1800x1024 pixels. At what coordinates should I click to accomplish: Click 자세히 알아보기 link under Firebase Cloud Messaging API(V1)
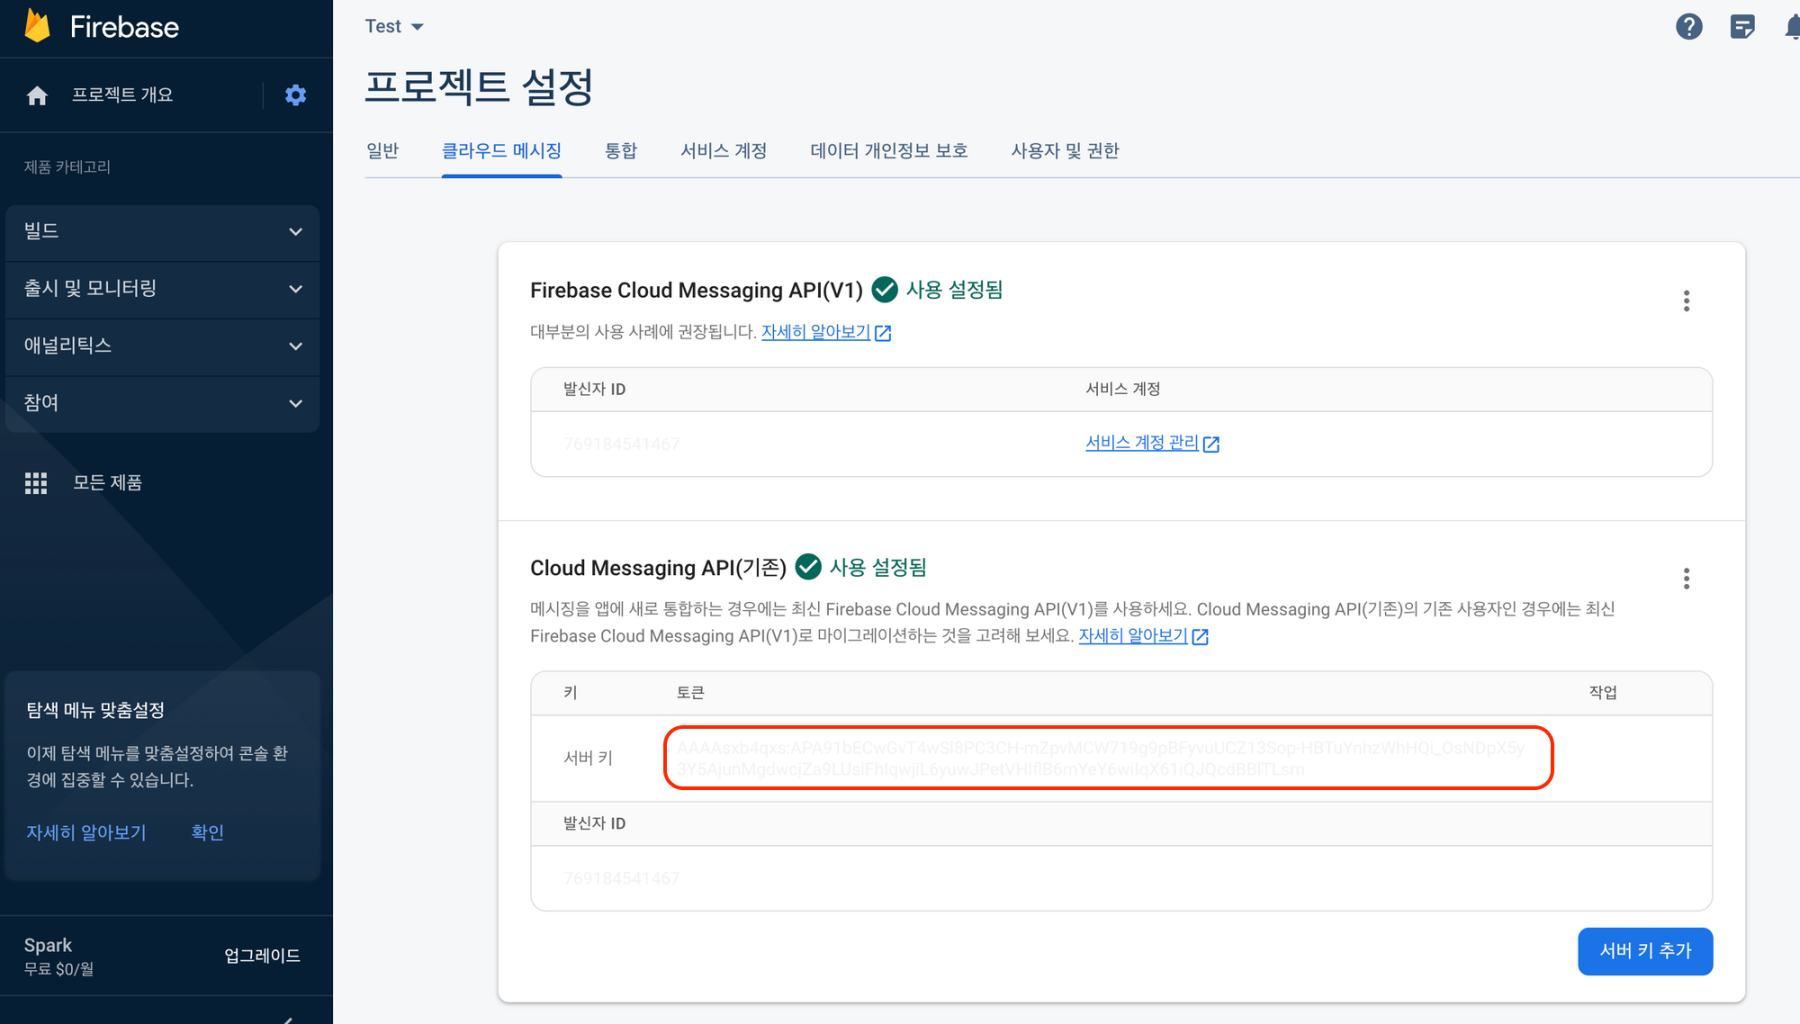(816, 332)
